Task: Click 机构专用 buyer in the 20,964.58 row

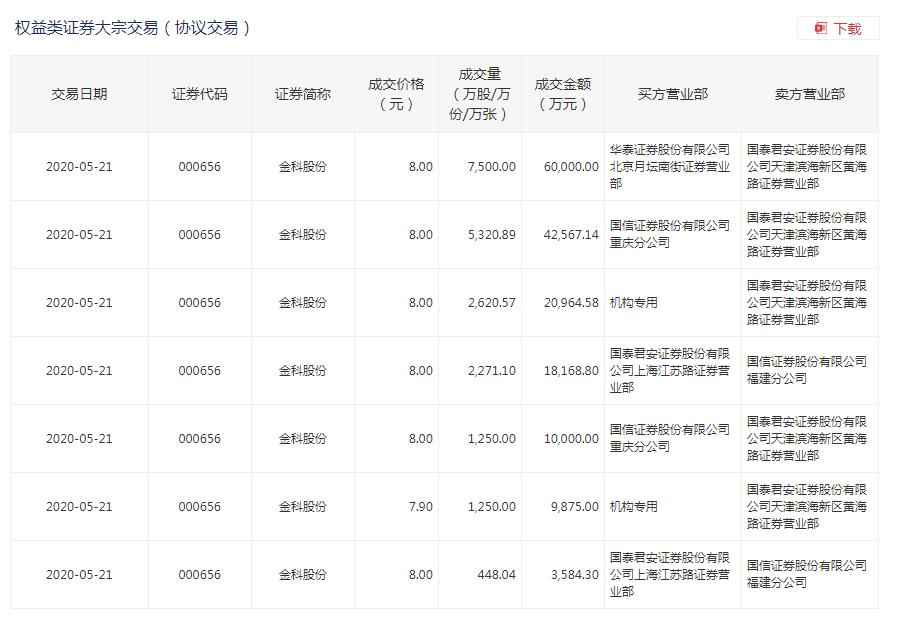Action: click(633, 302)
